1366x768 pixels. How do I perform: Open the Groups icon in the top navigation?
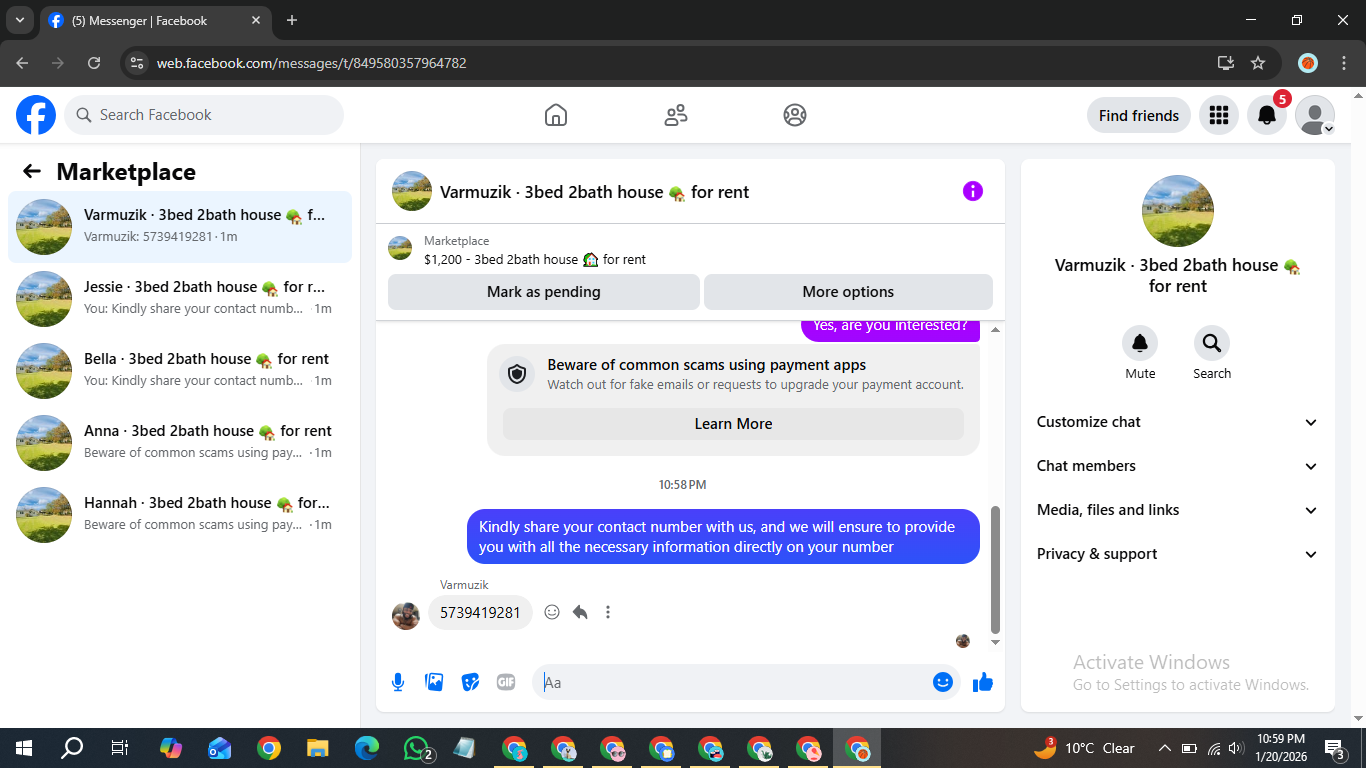795,116
